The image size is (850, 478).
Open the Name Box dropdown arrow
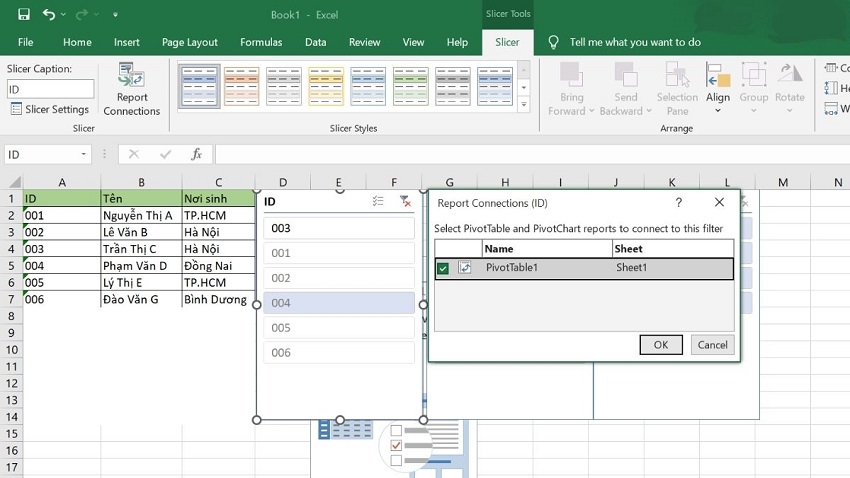click(83, 155)
